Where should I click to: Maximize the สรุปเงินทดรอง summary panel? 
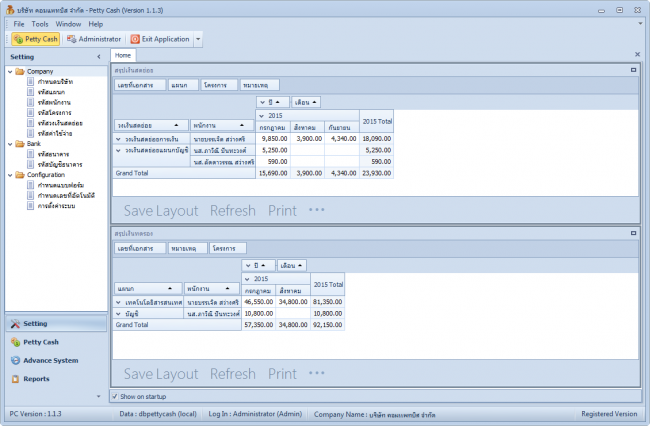pos(633,233)
